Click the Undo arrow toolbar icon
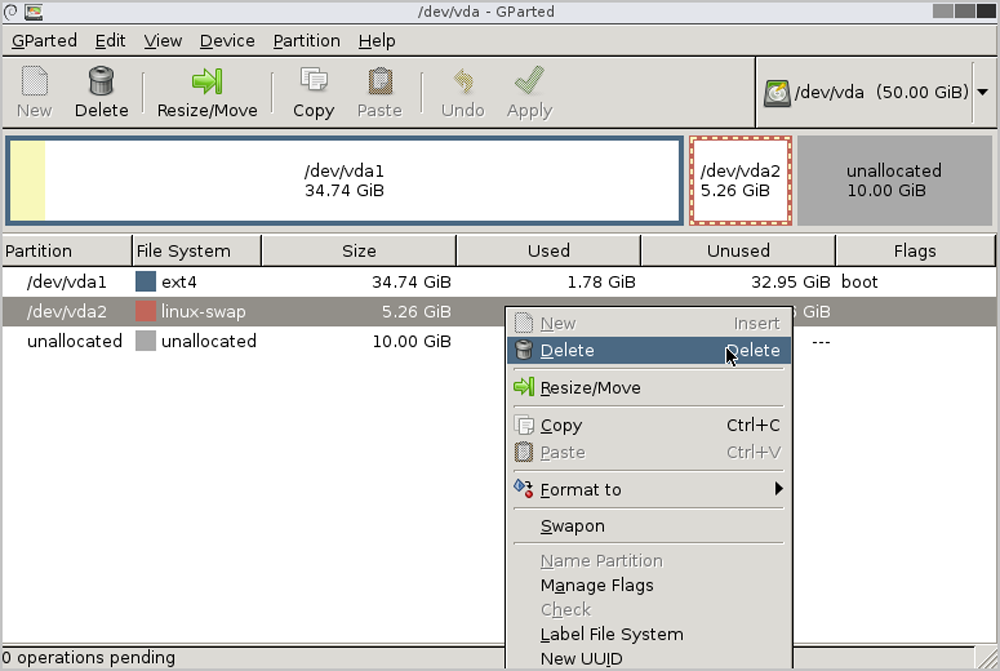The height and width of the screenshot is (671, 1000). (463, 81)
